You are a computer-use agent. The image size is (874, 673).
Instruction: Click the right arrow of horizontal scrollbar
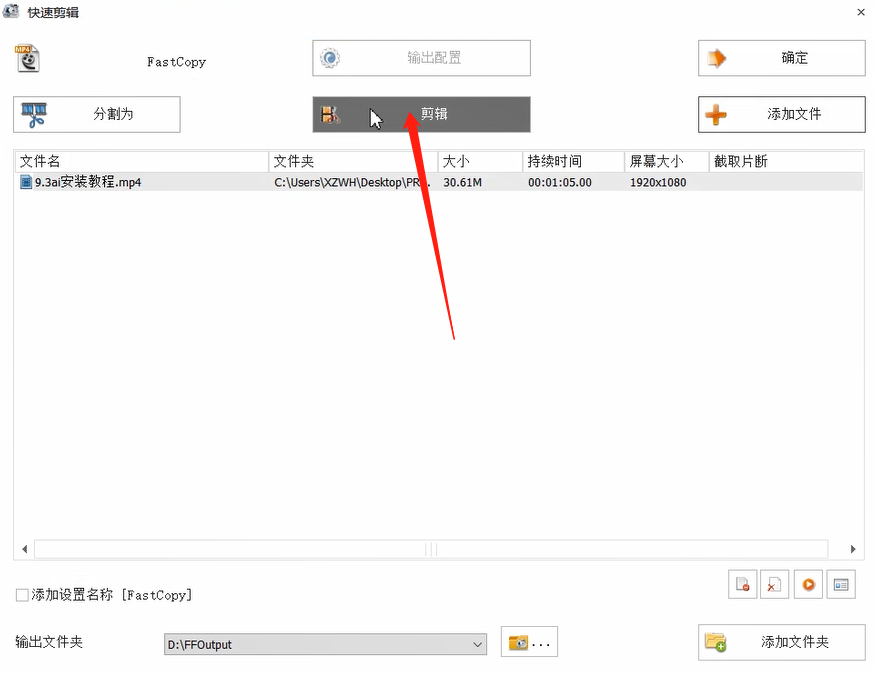[853, 549]
